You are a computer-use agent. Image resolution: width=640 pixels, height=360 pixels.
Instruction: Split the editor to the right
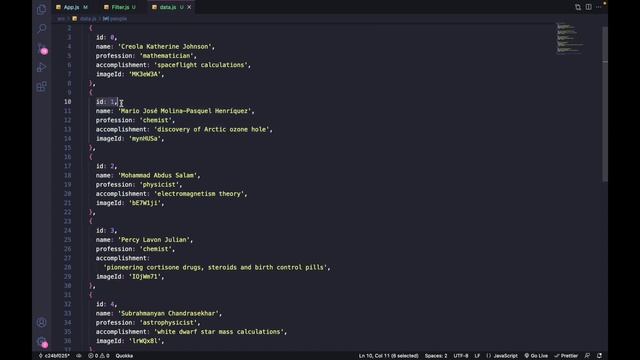(x=589, y=7)
